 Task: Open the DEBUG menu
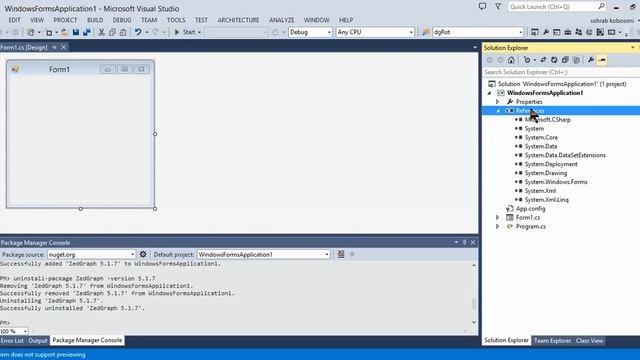click(x=122, y=20)
